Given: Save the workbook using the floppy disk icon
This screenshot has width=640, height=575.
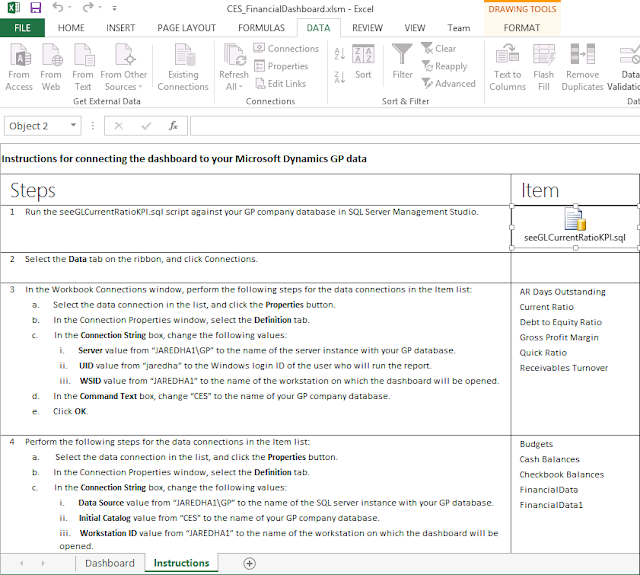Looking at the screenshot, I should click(x=36, y=8).
